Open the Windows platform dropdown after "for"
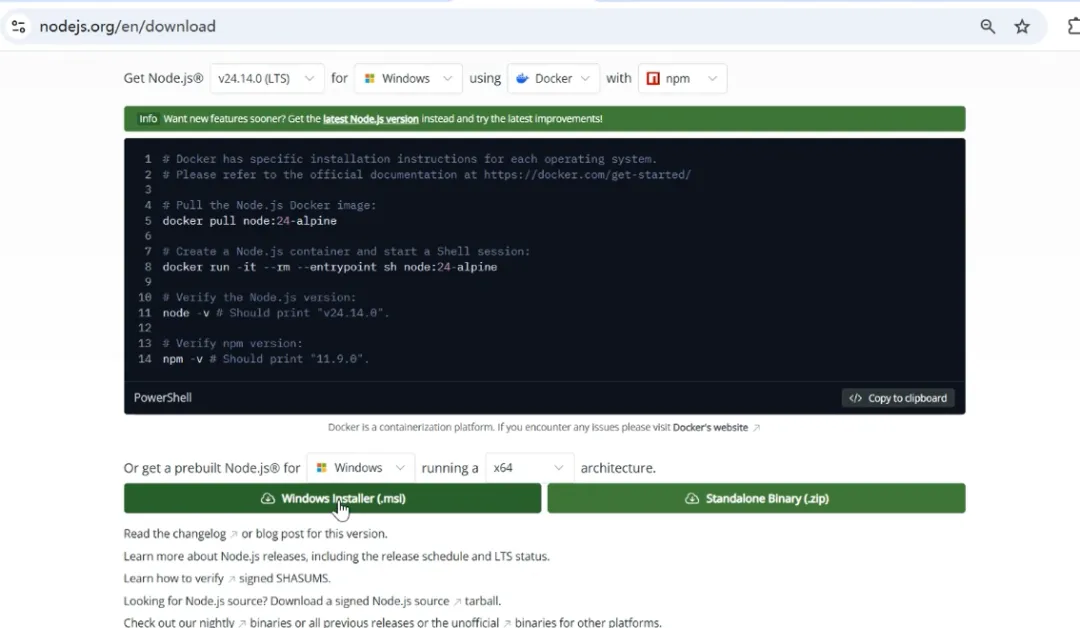The image size is (1080, 628). [x=408, y=78]
